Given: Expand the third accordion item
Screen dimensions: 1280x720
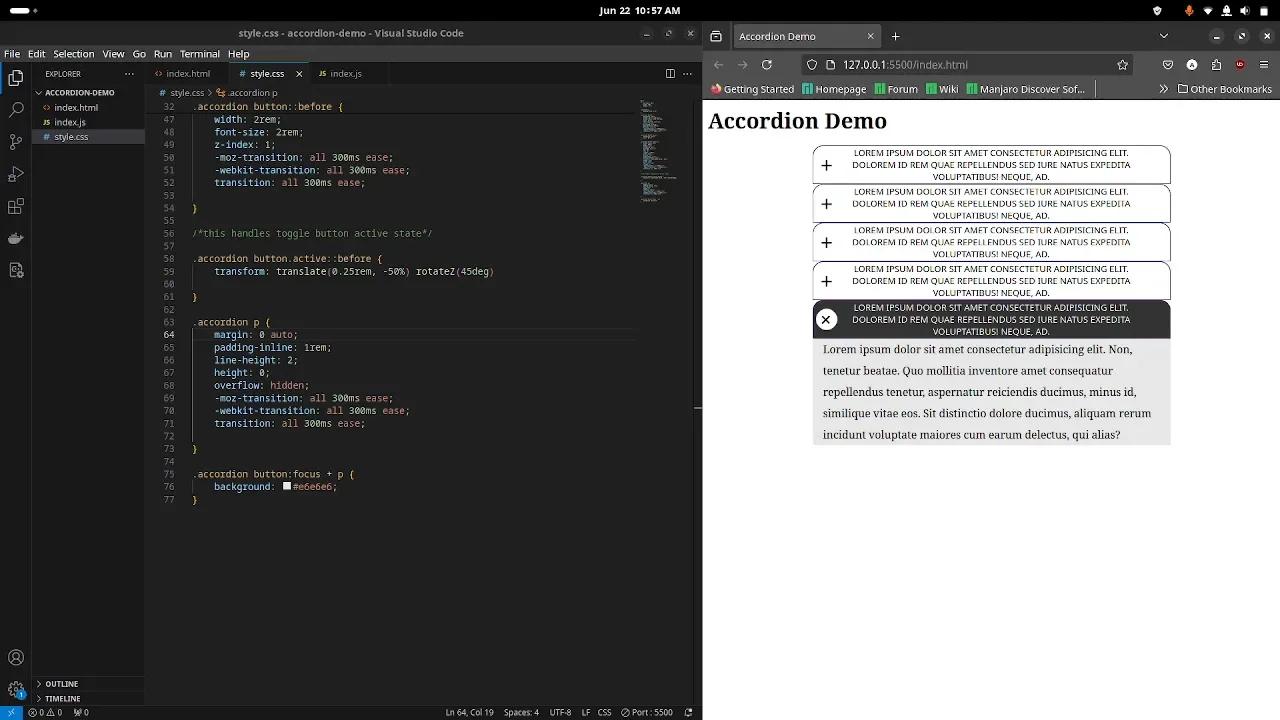Looking at the screenshot, I should (991, 243).
